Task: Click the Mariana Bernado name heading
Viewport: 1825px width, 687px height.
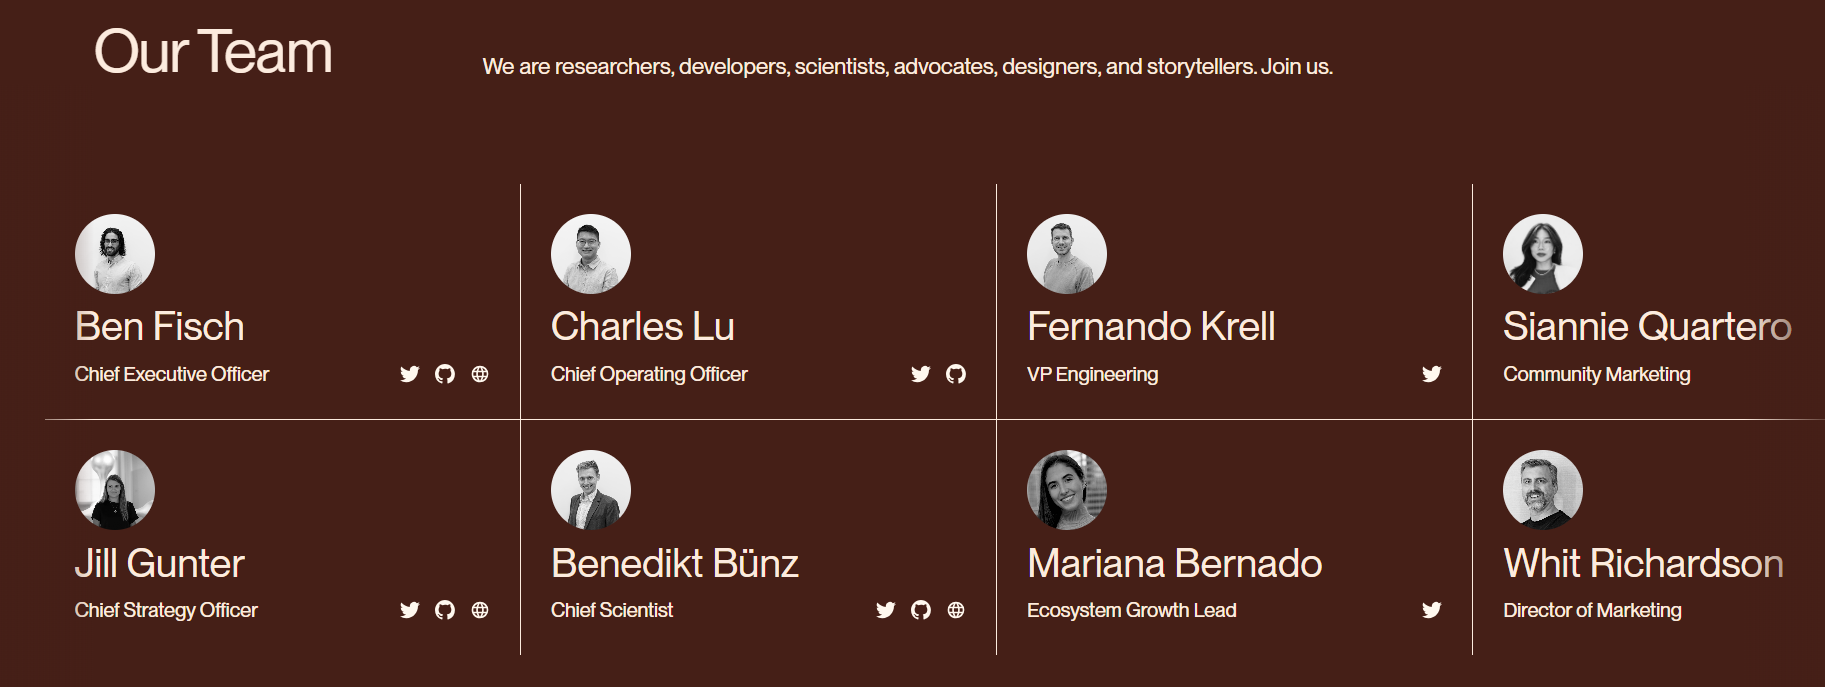Action: point(1174,564)
